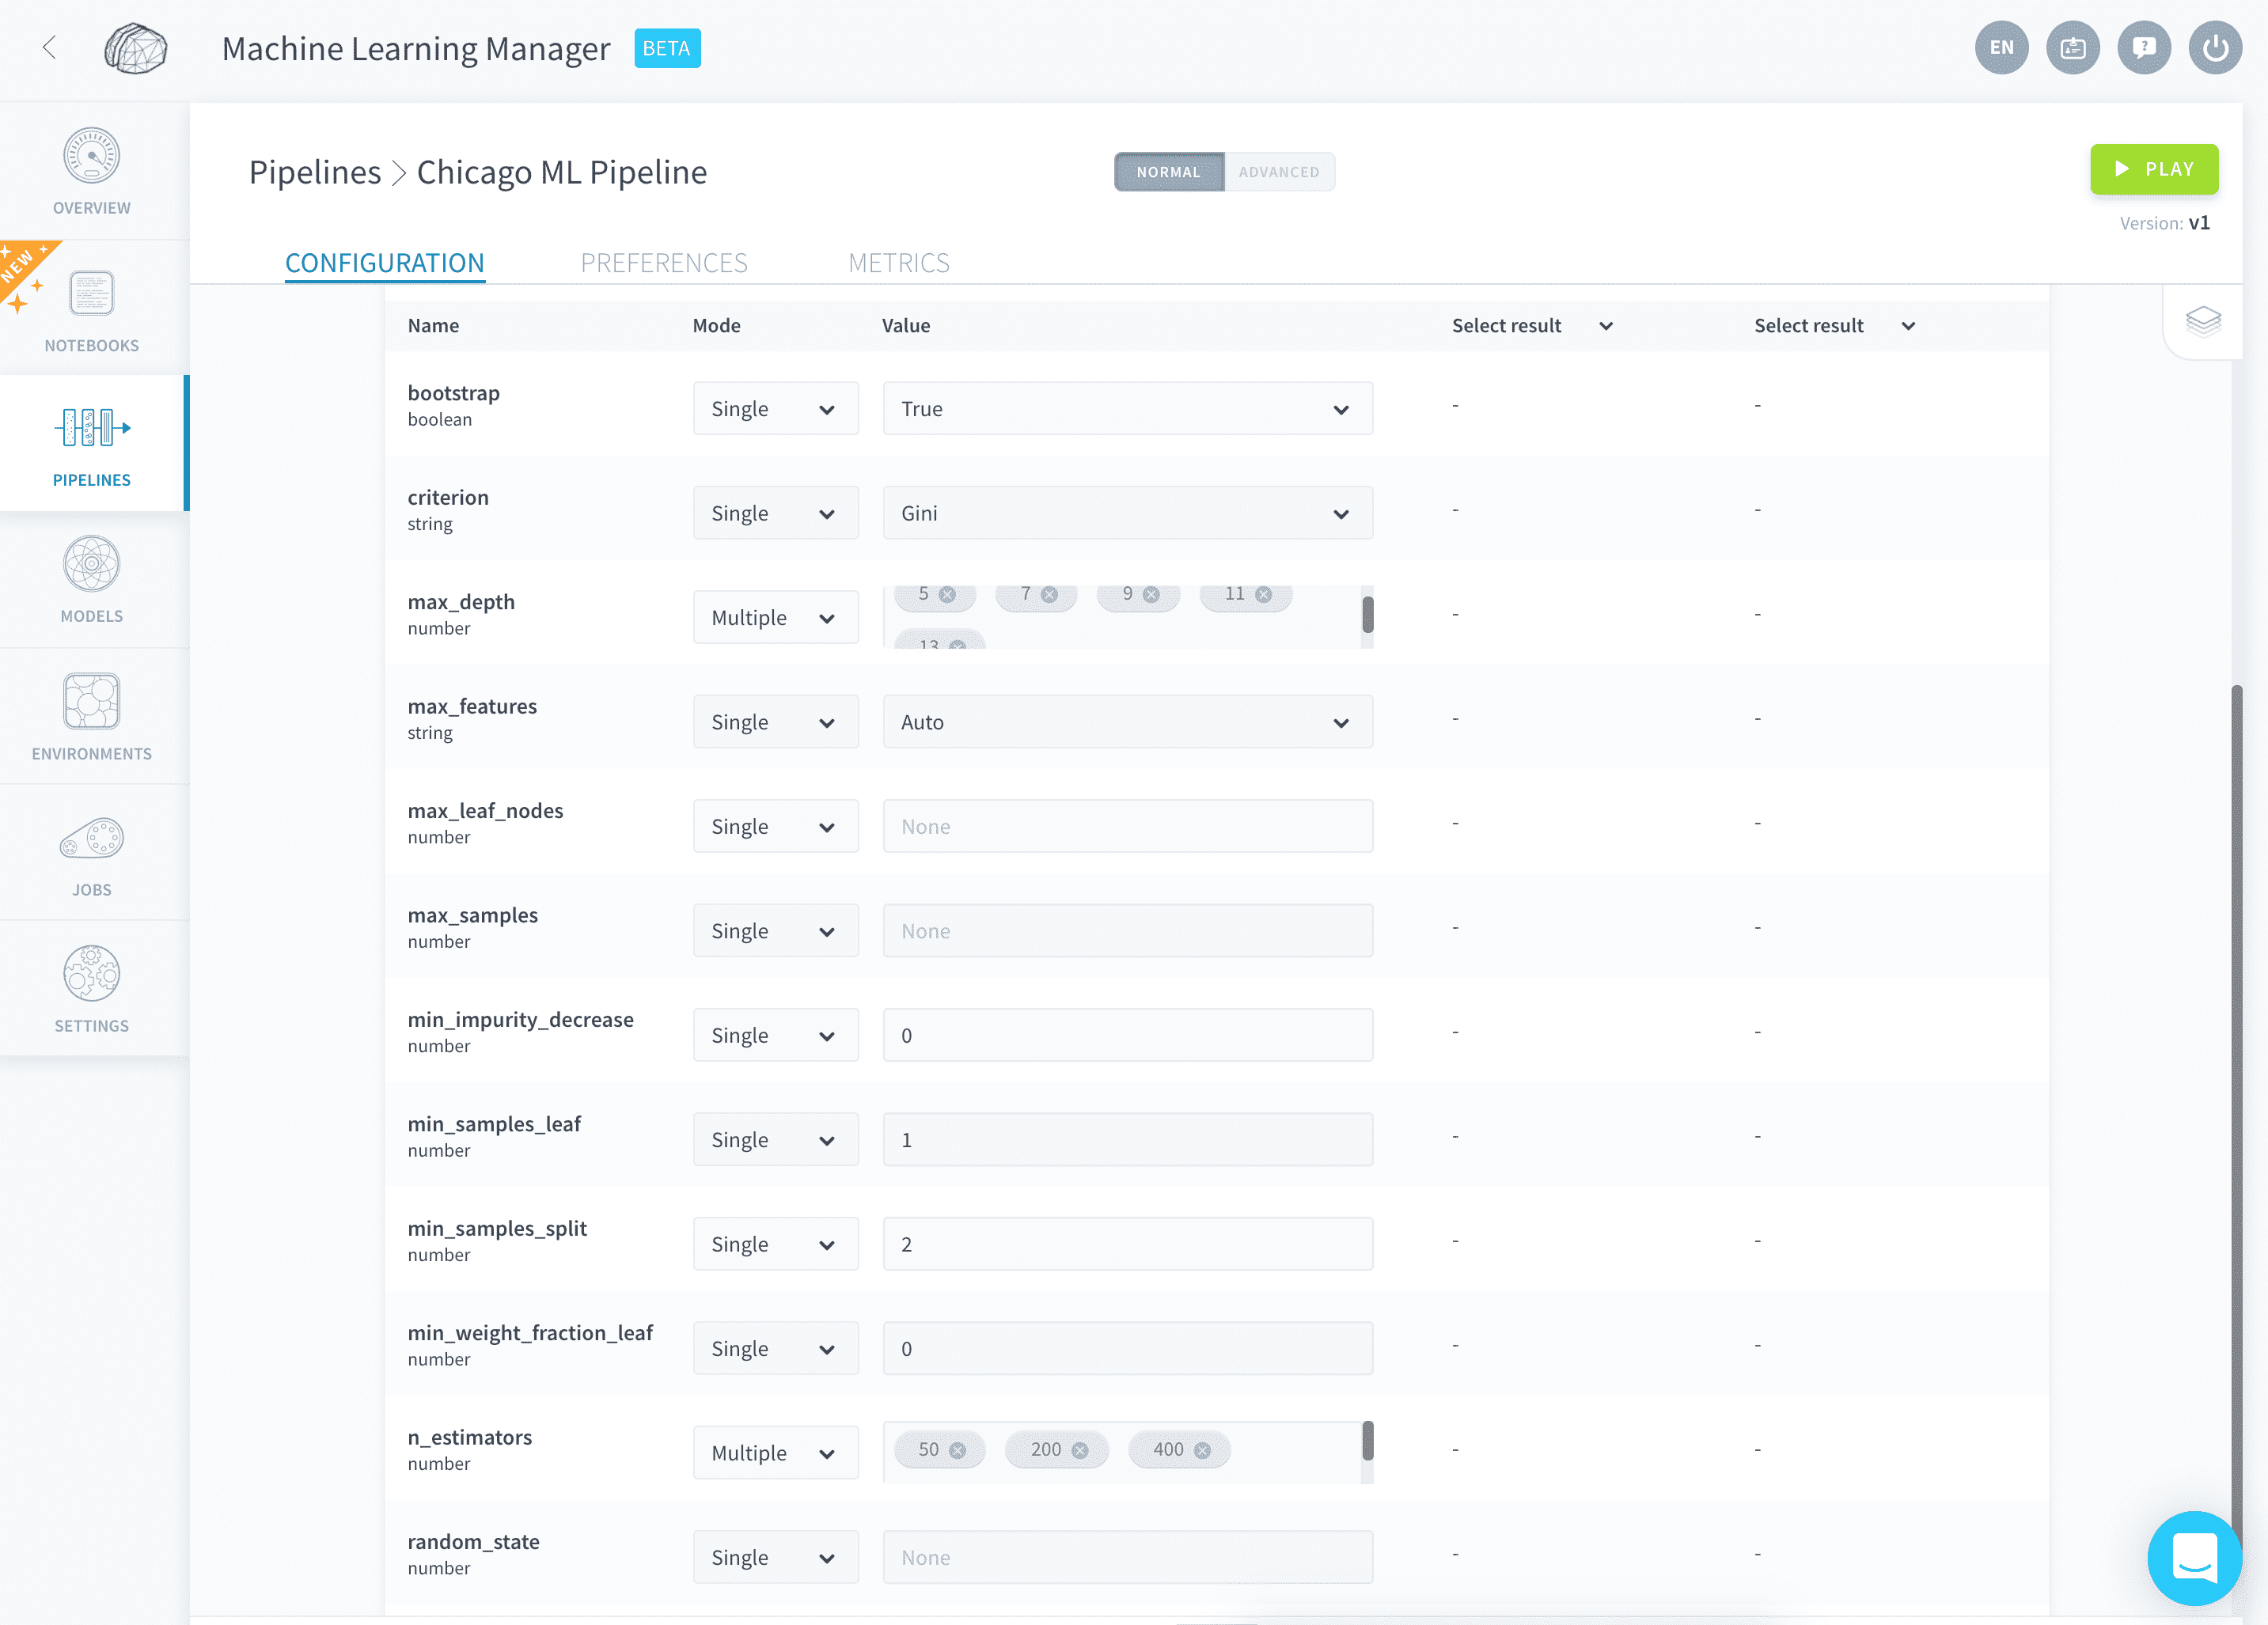Open the Metrics tab
The image size is (2268, 1625).
899,263
